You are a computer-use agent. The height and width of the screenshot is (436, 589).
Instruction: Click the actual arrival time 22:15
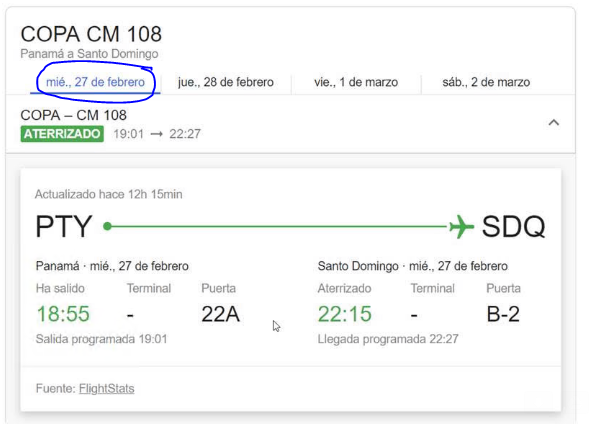coord(345,314)
